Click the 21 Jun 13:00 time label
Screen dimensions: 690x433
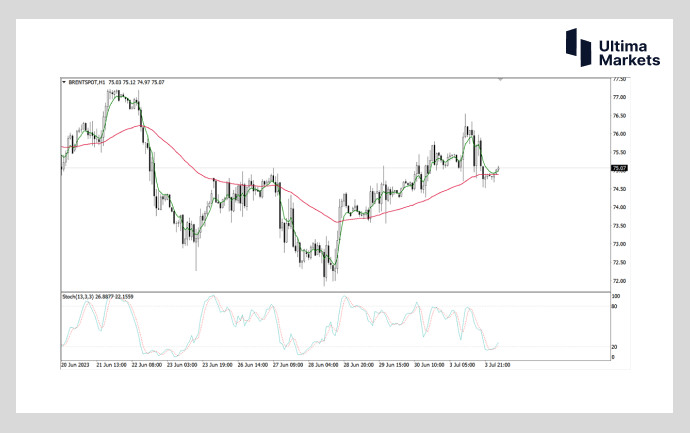pos(111,365)
